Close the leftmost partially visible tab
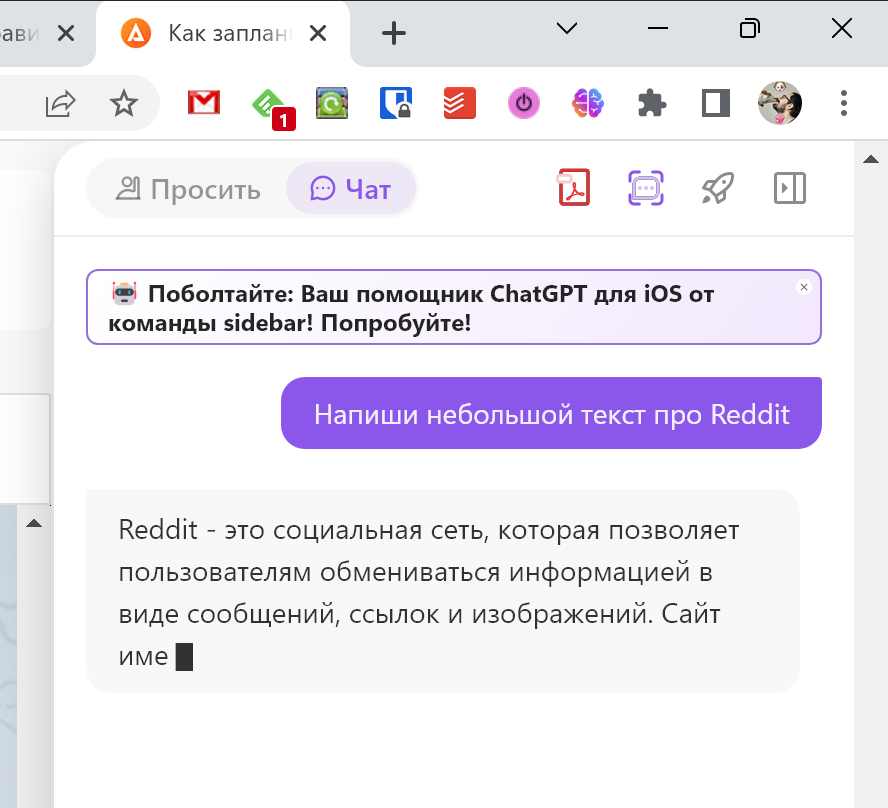Viewport: 888px width, 808px height. click(x=66, y=33)
